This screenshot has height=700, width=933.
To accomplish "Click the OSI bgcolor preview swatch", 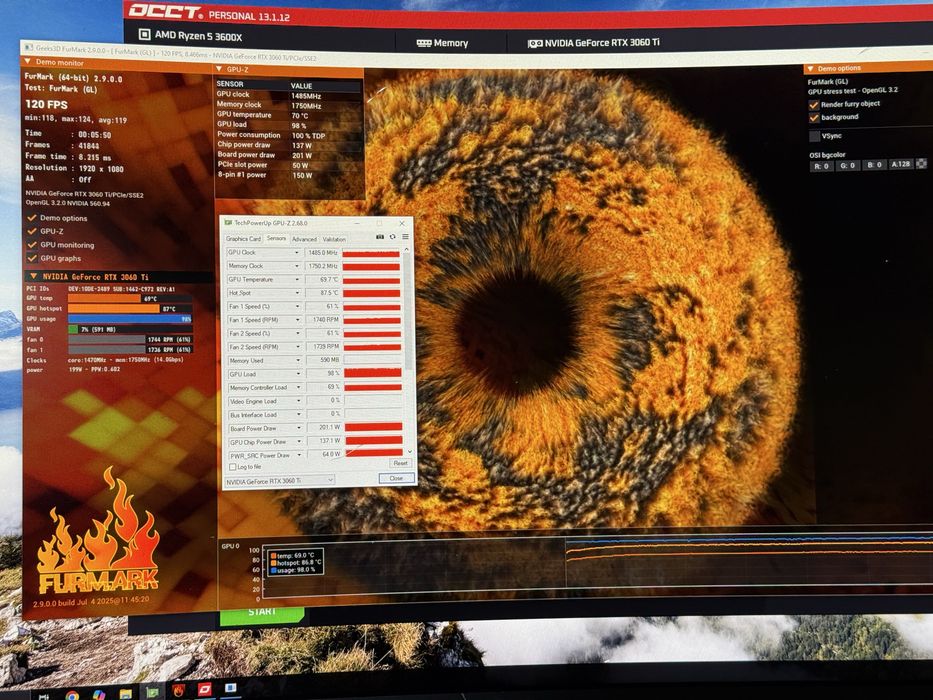I will click(x=921, y=163).
